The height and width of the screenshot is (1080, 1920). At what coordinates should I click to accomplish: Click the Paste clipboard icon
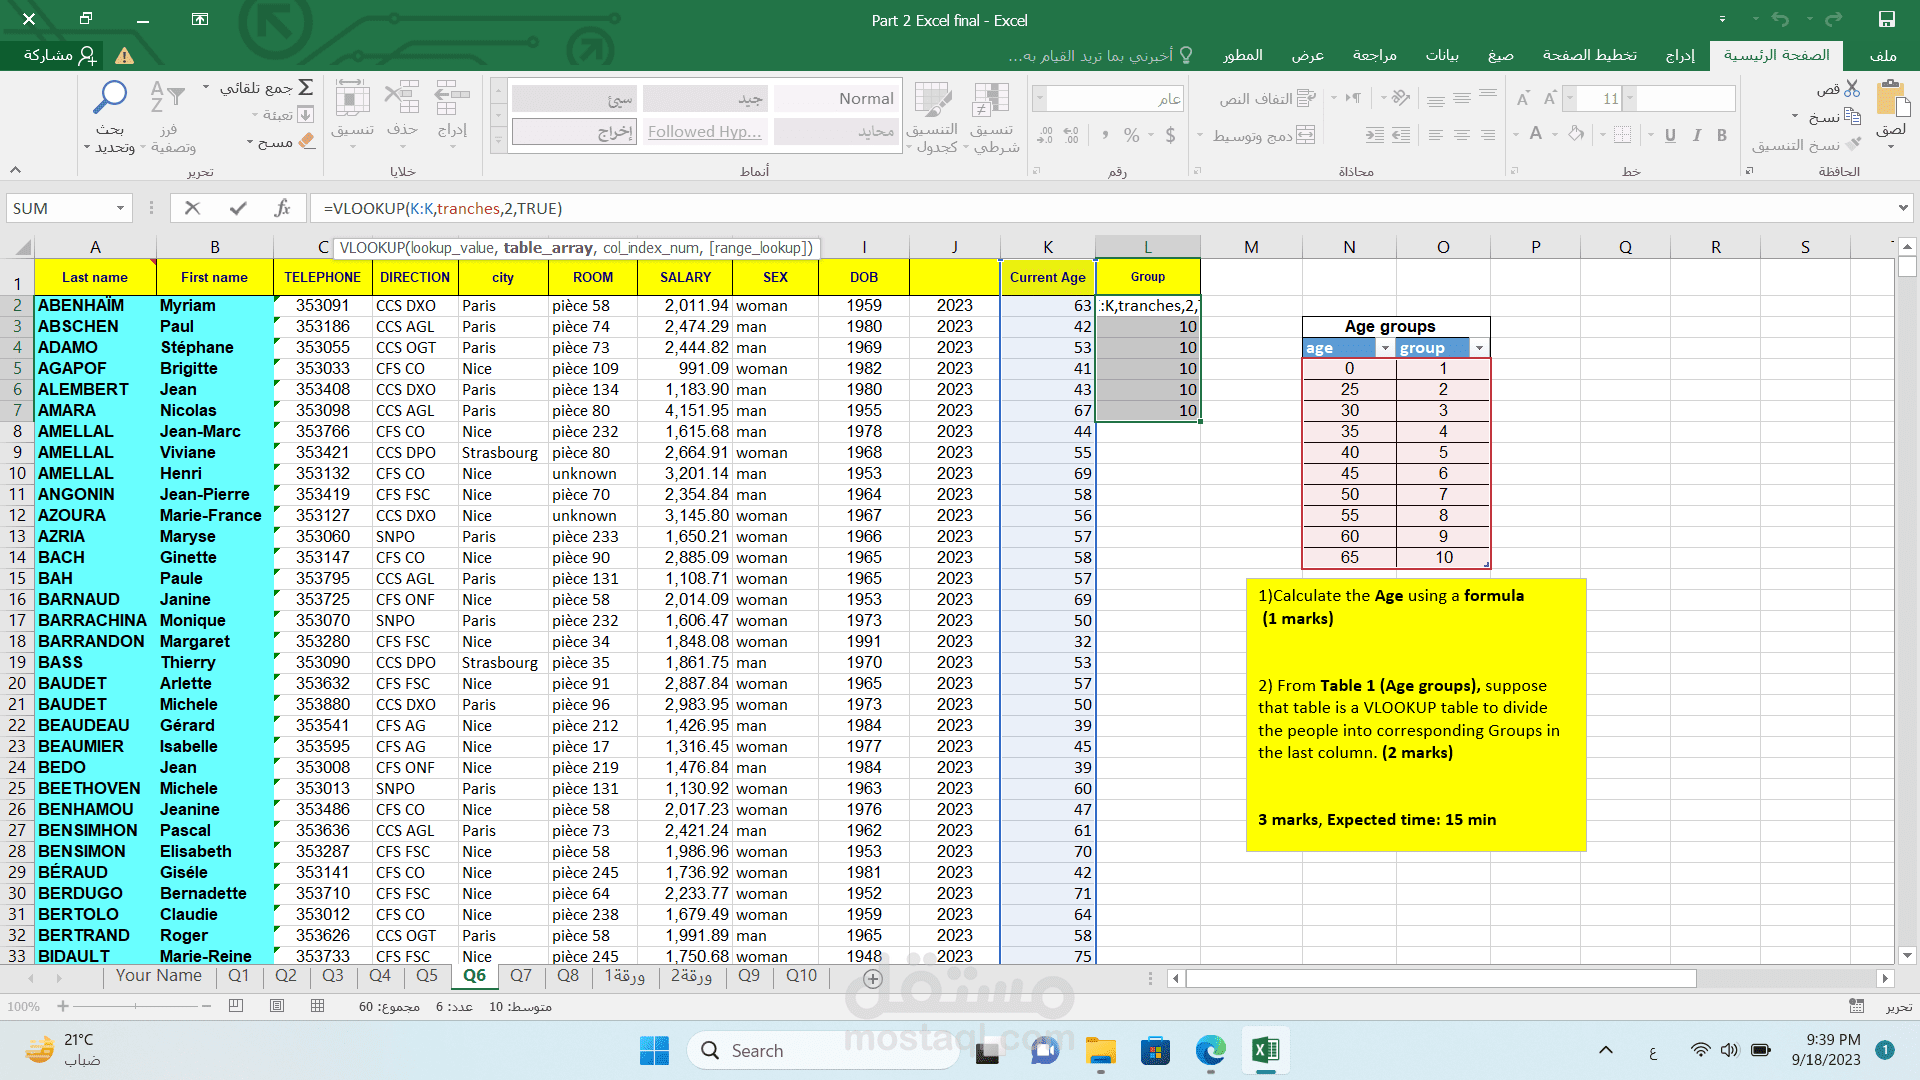(1892, 100)
